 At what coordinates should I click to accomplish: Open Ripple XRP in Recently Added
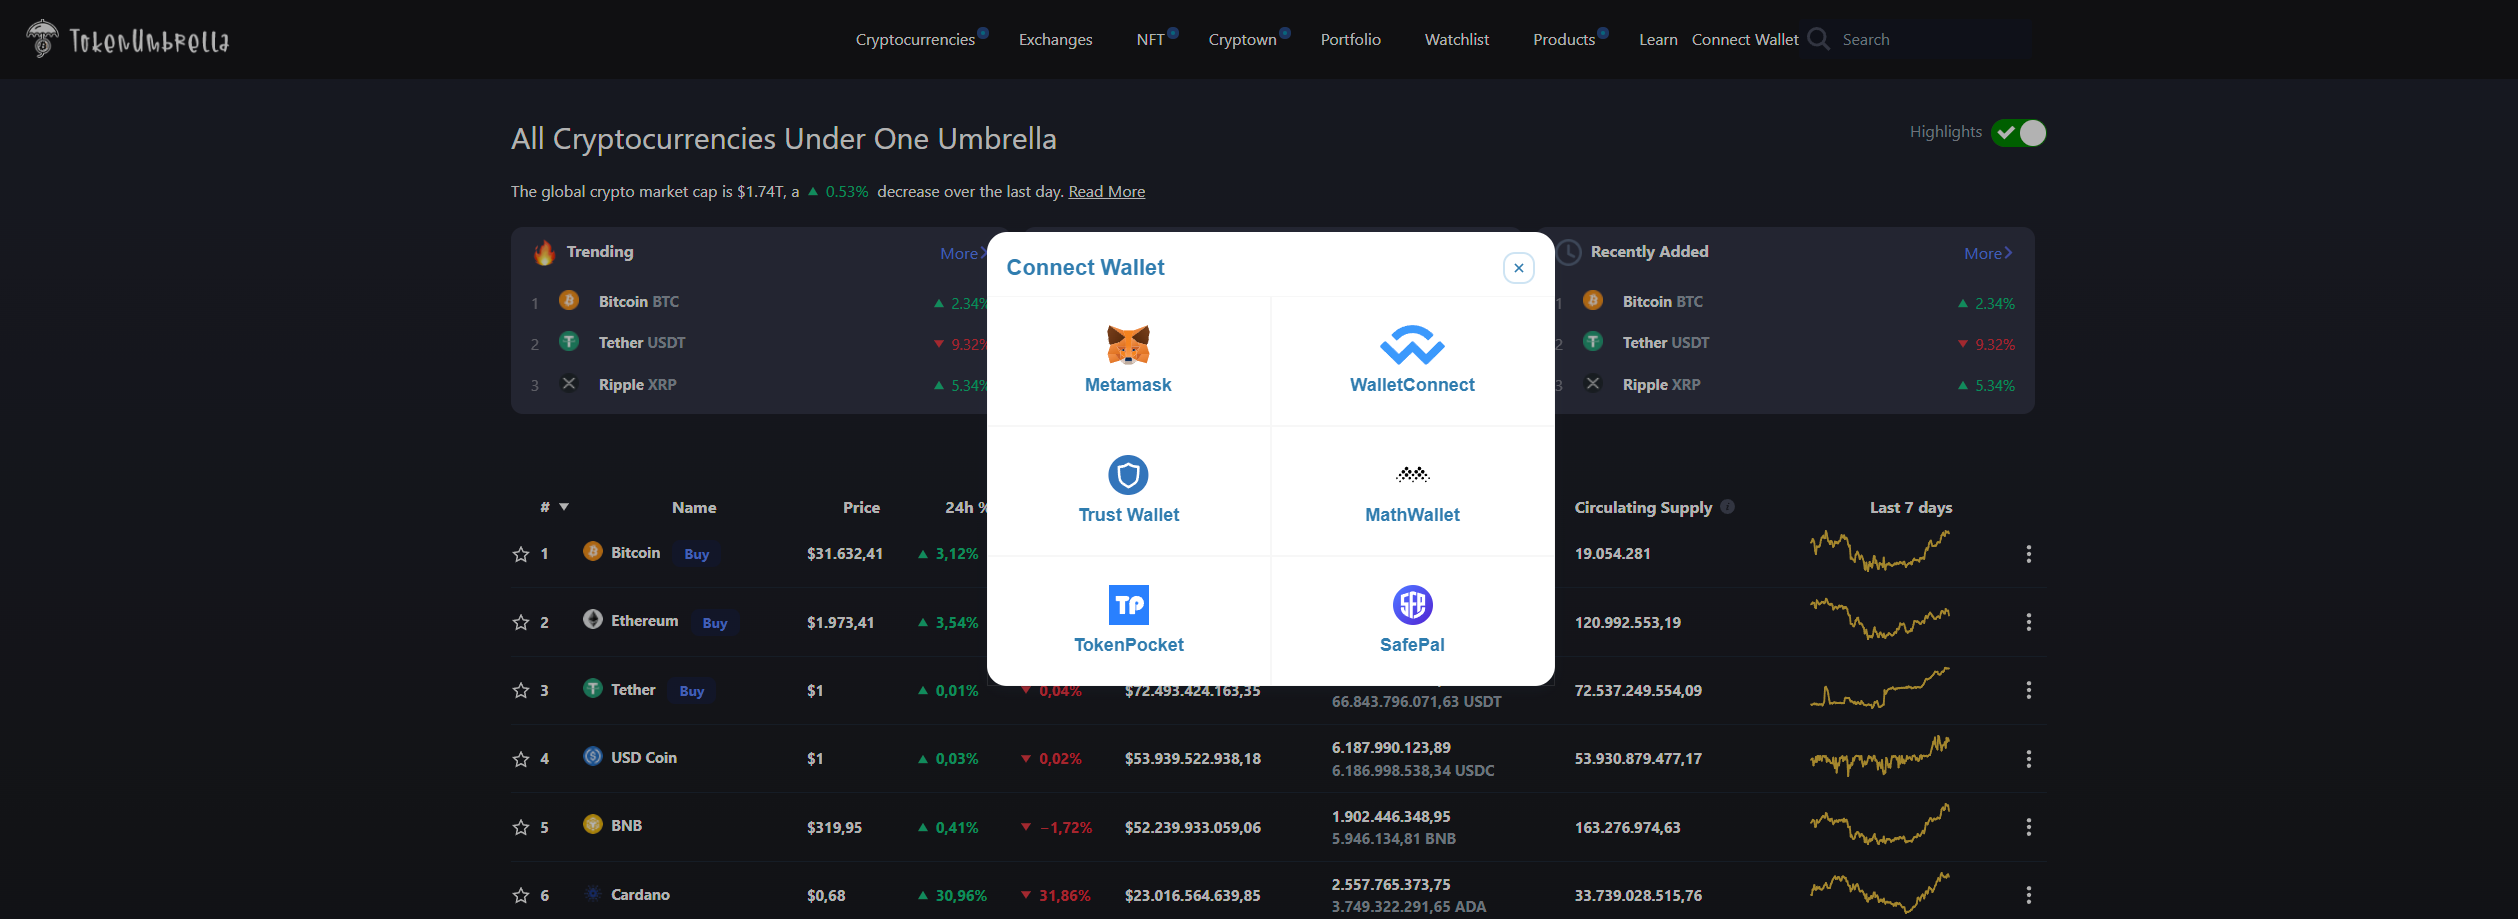coord(1661,385)
